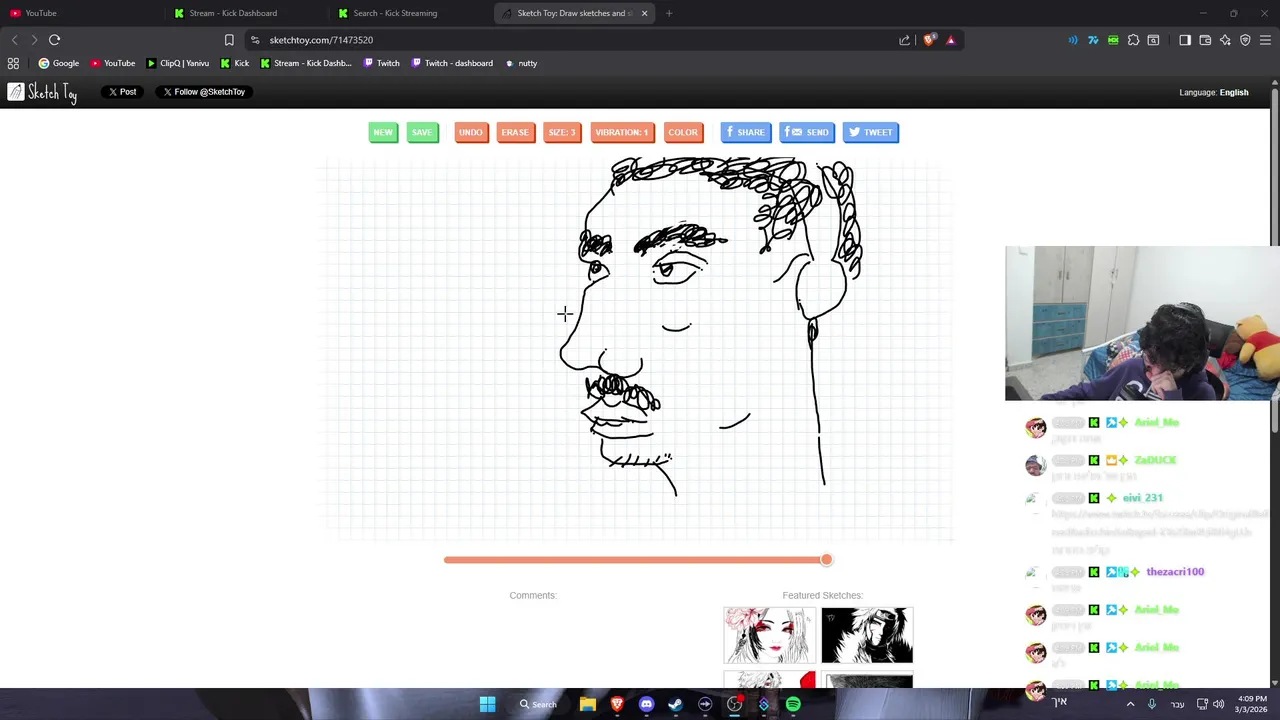This screenshot has width=1280, height=720.
Task: Open the Brave Wallet icon
Action: [x=1205, y=40]
